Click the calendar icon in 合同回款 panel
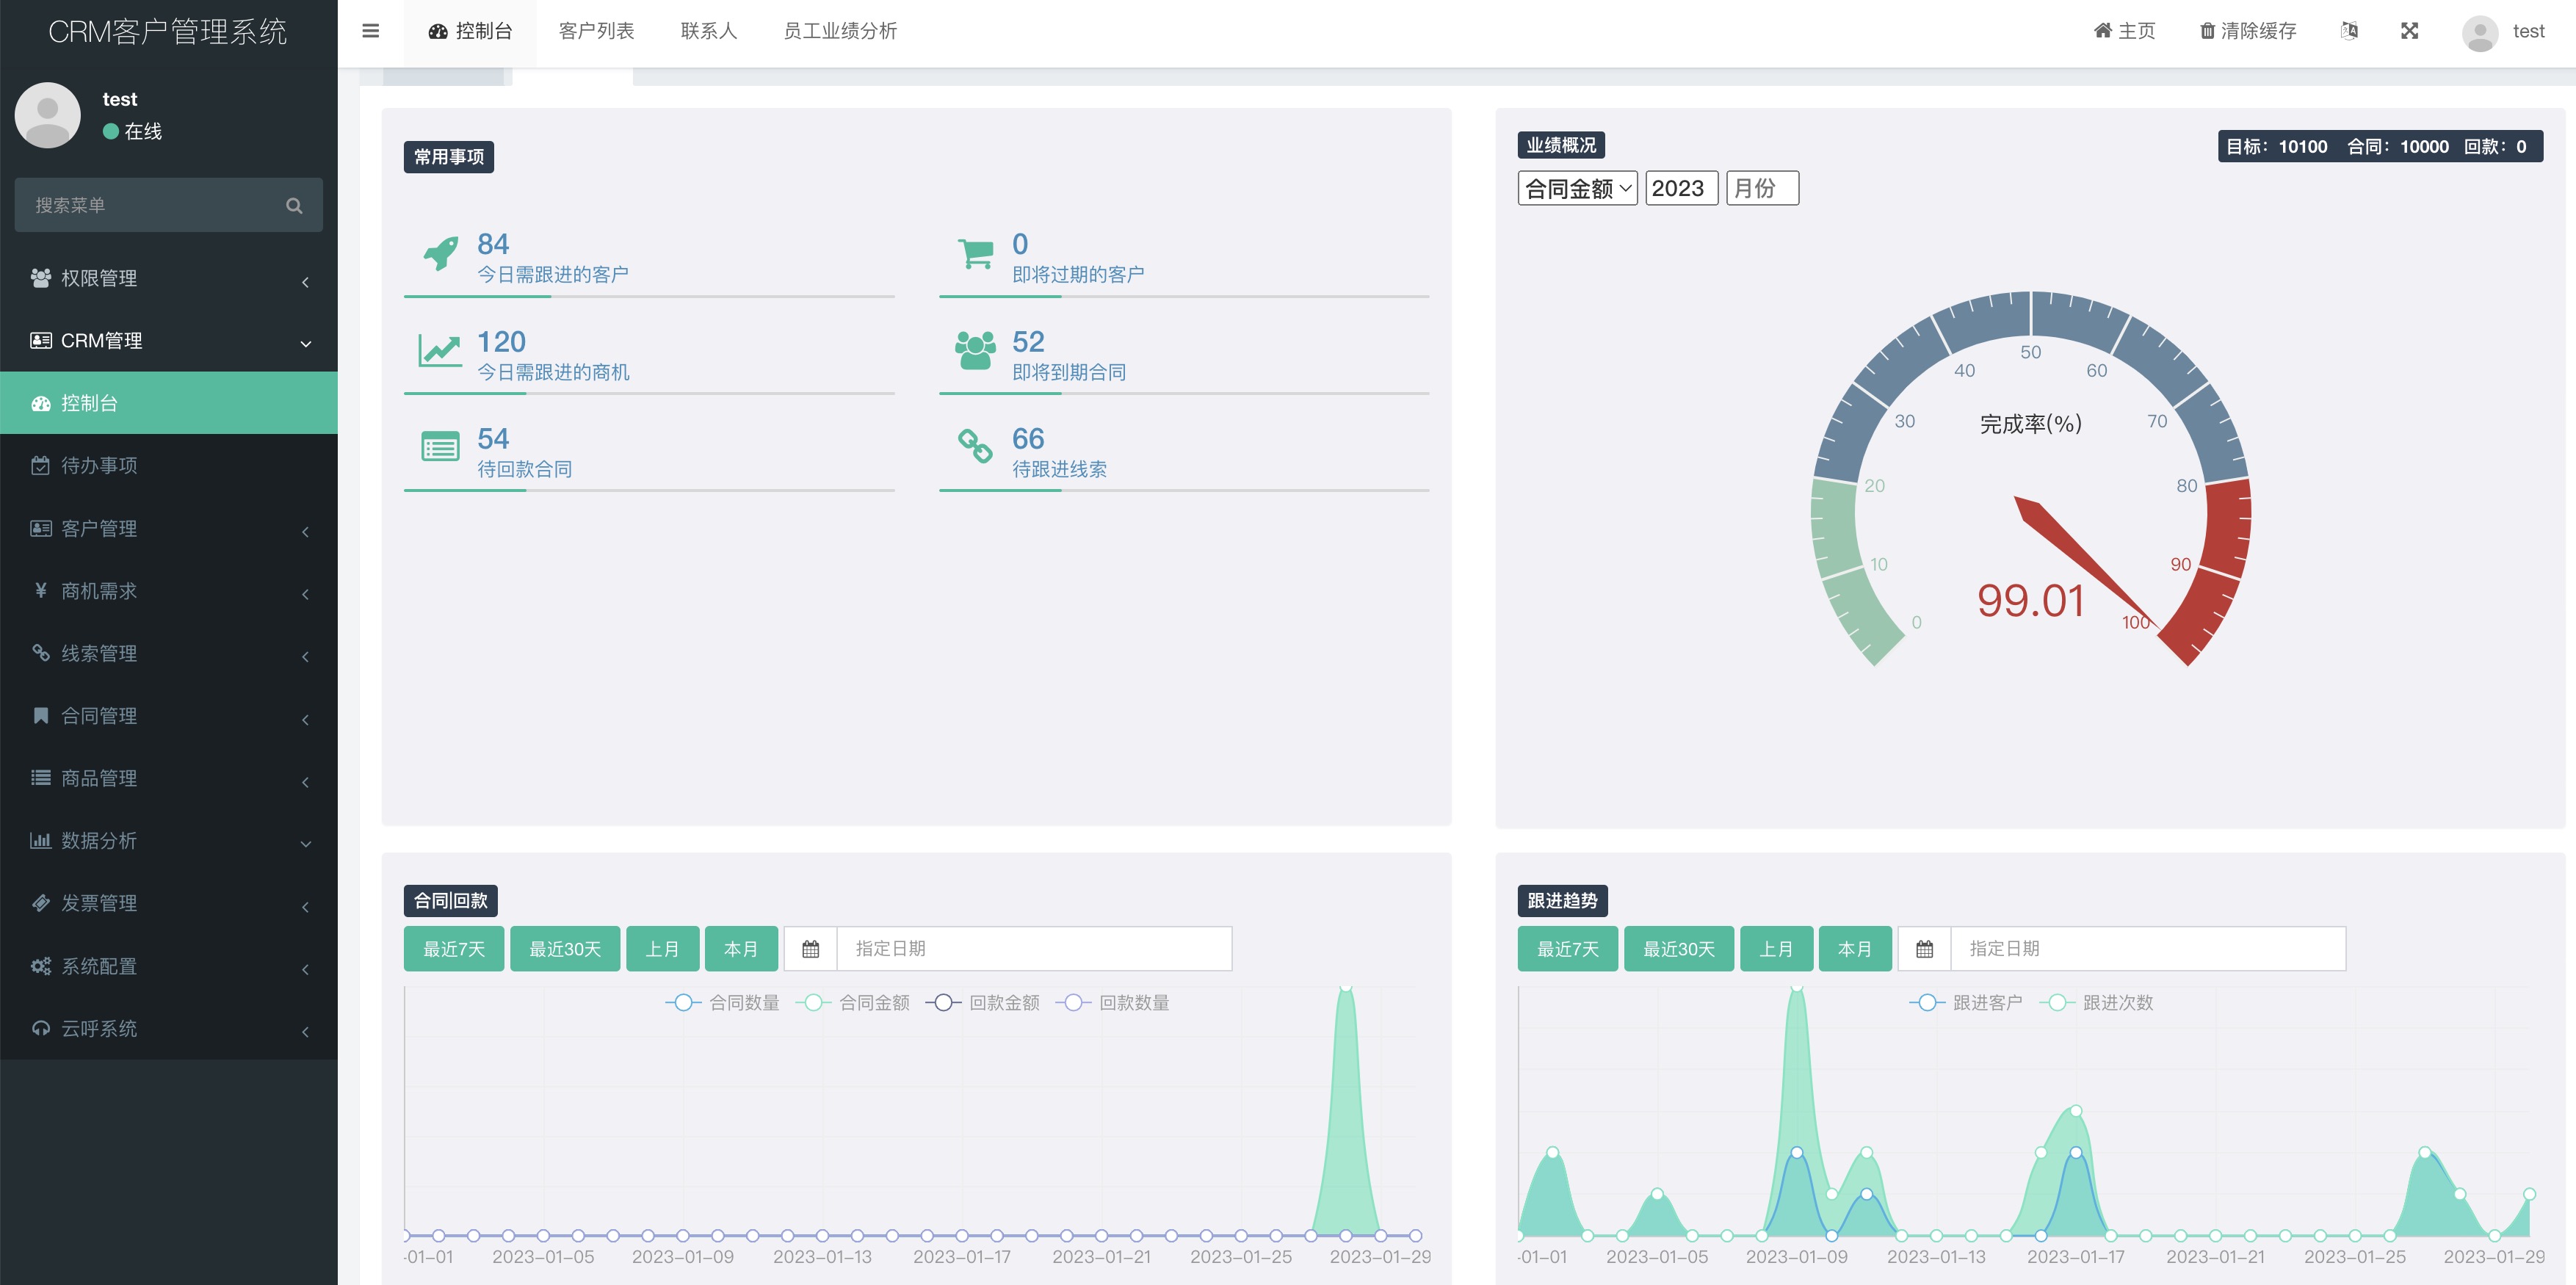This screenshot has width=2576, height=1285. (810, 949)
